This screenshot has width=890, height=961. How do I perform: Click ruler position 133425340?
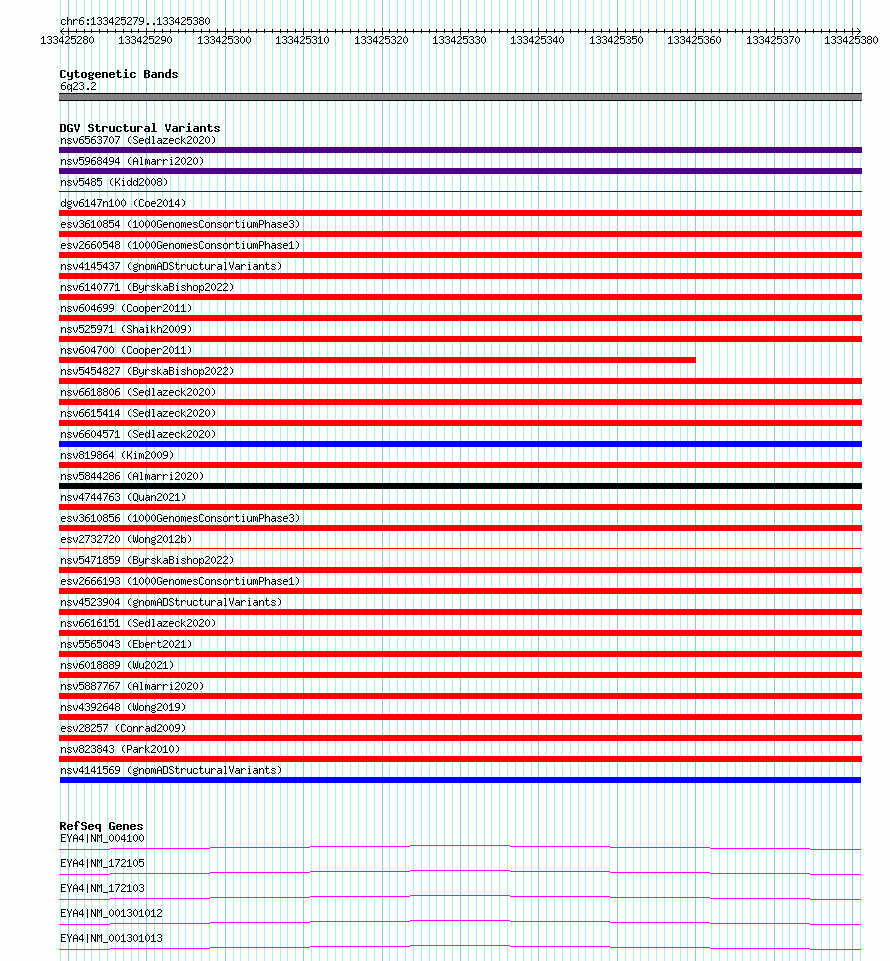point(538,40)
